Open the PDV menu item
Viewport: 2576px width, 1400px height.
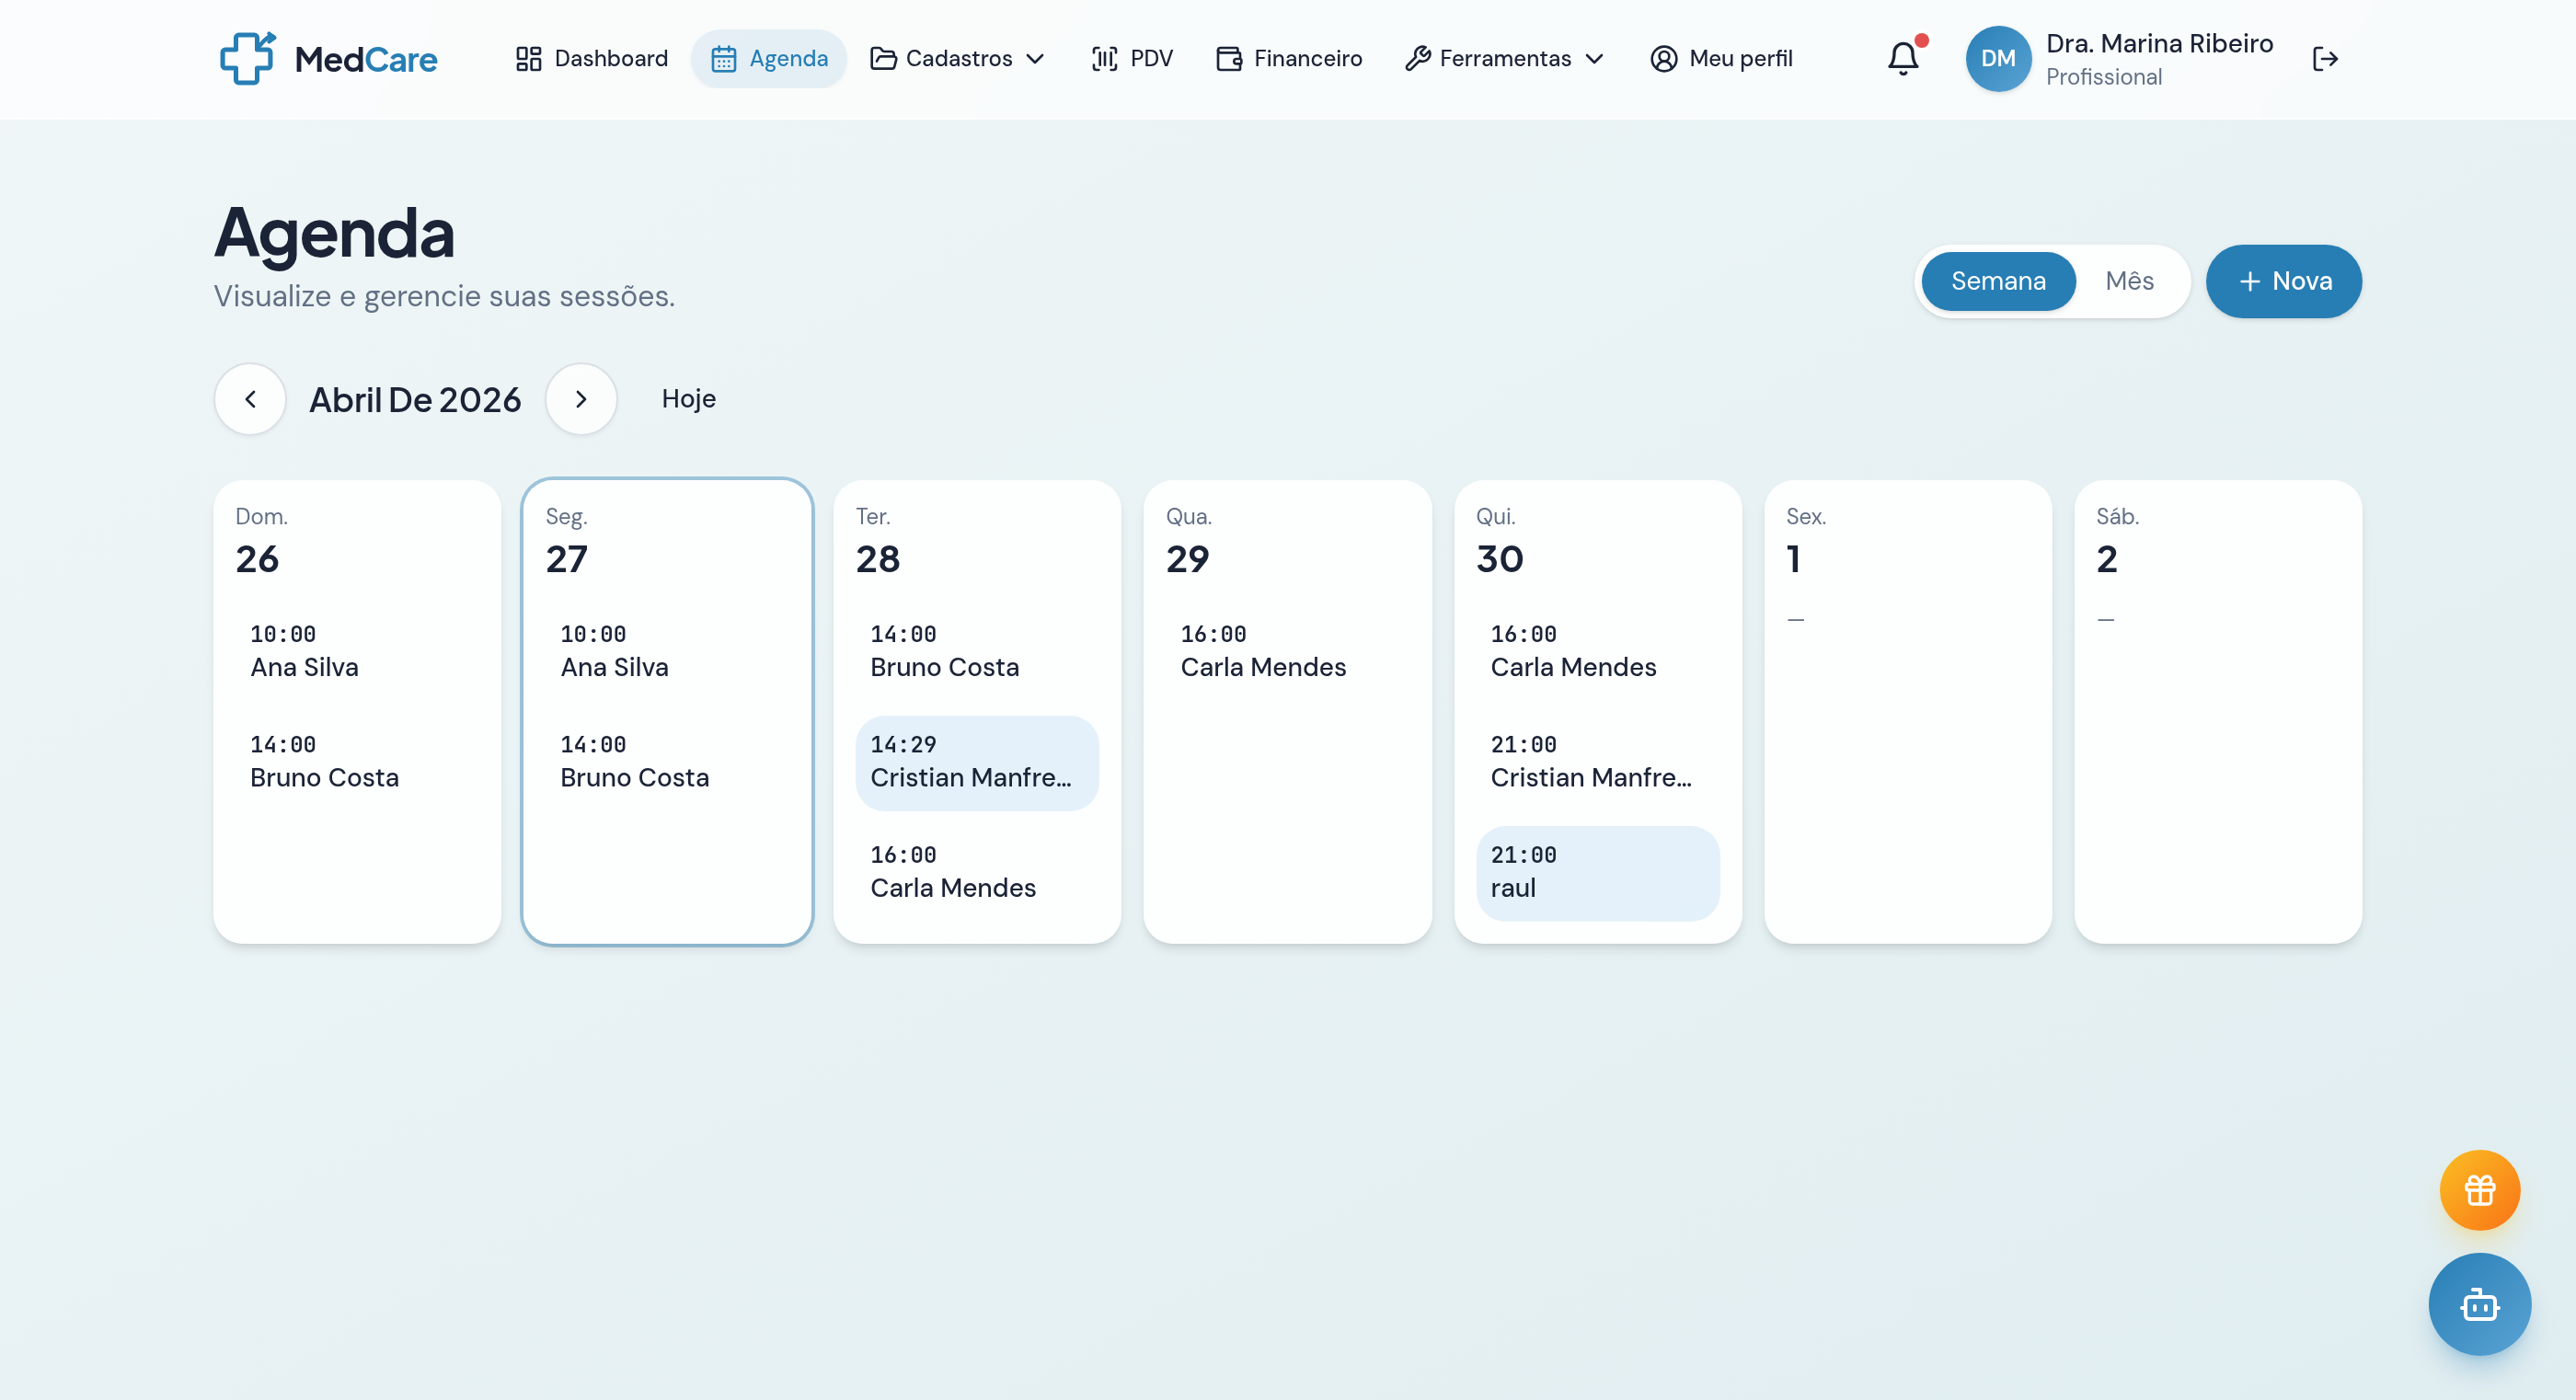click(1132, 58)
